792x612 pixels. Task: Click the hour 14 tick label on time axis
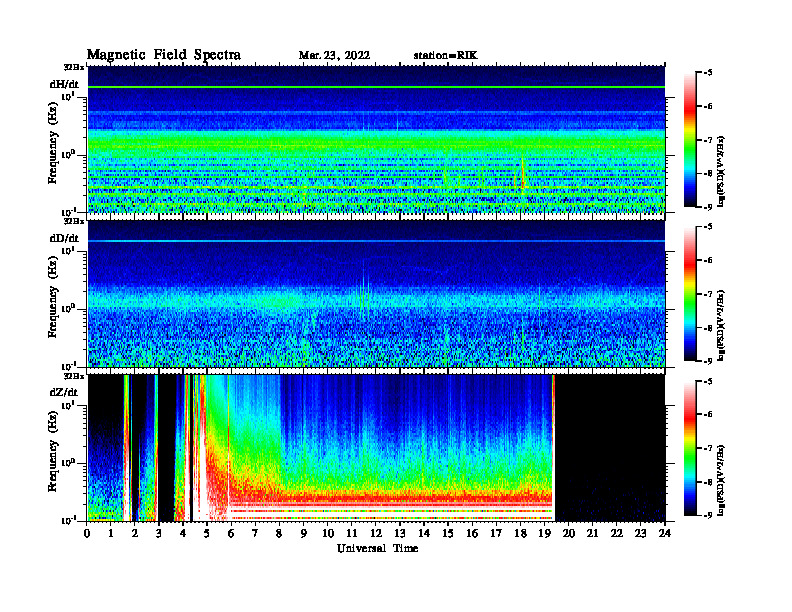[x=424, y=533]
